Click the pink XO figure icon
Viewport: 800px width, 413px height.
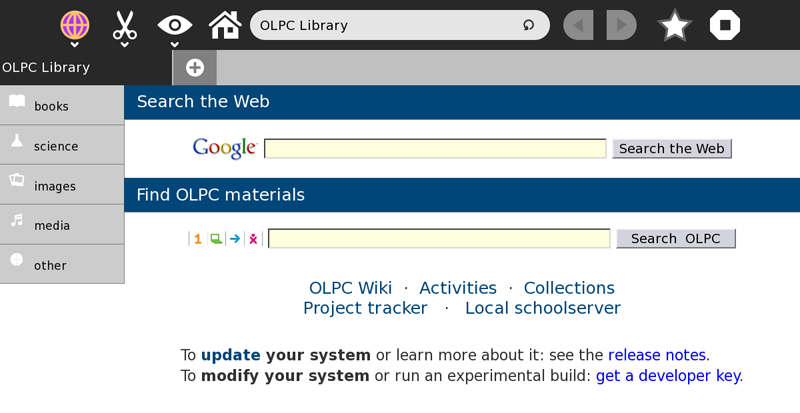[x=254, y=239]
